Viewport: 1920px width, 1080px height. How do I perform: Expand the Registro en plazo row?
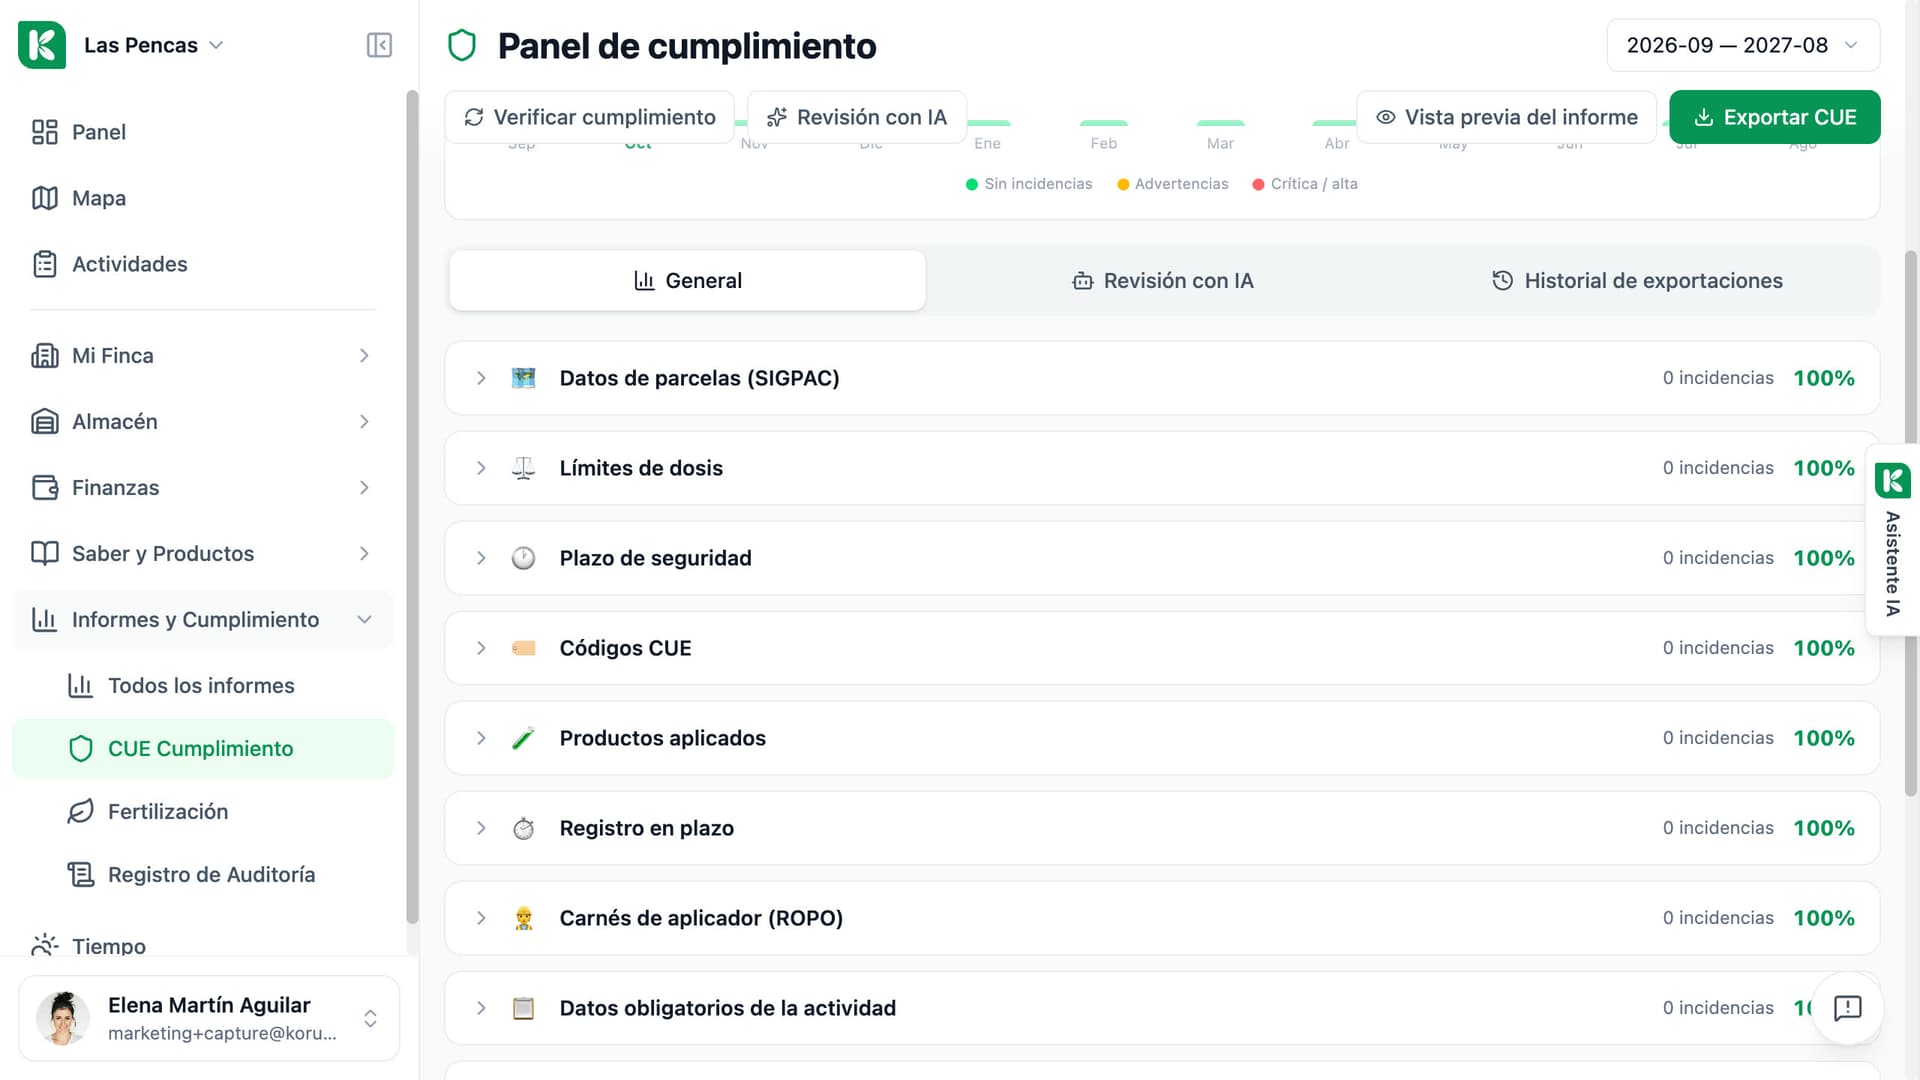click(x=481, y=828)
